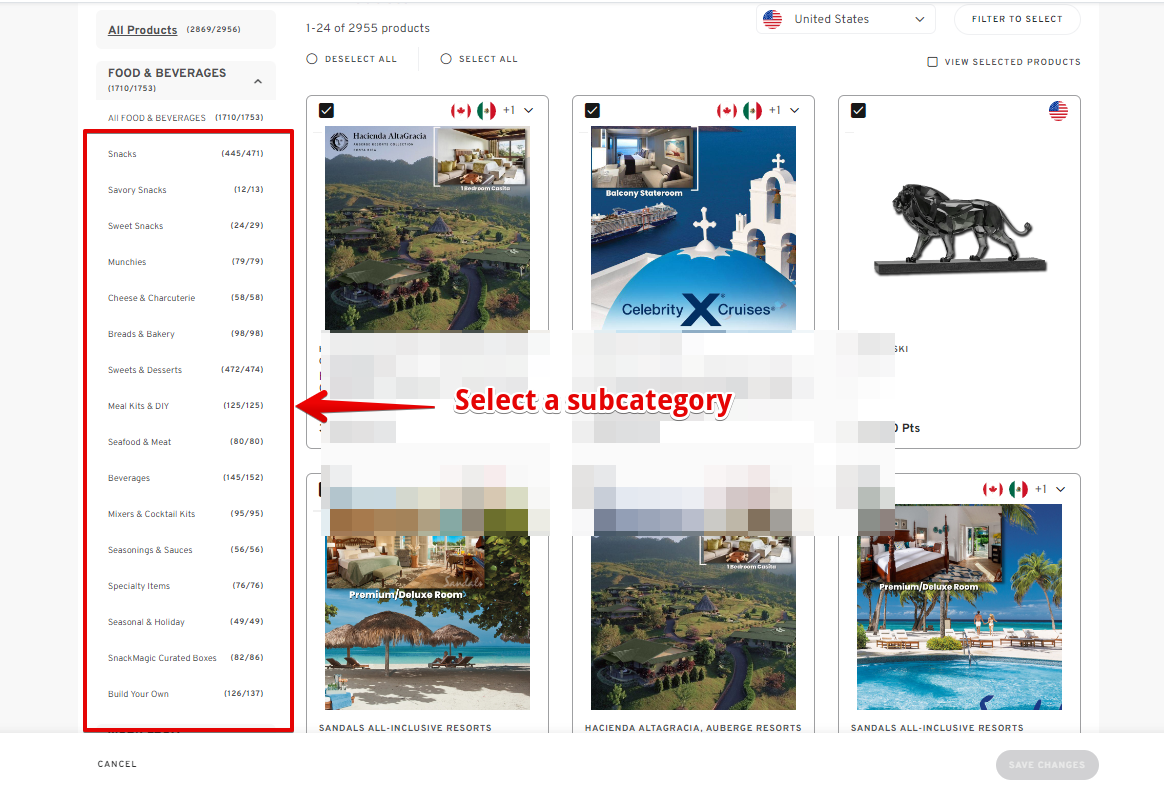Click the Filter to Select button

1016,19
